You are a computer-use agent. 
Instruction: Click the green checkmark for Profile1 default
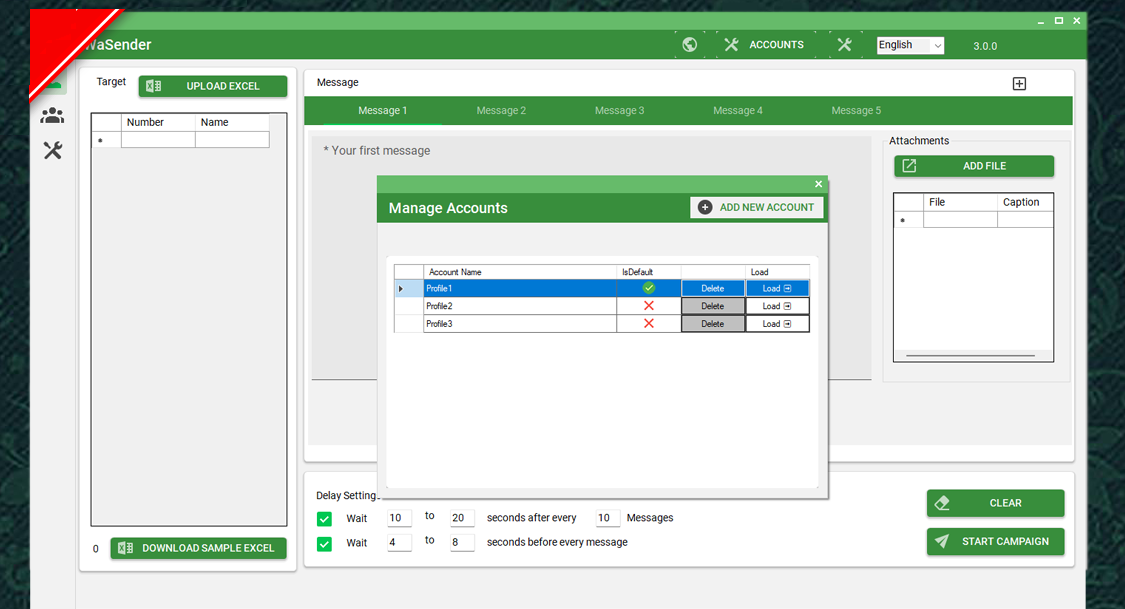tap(648, 288)
